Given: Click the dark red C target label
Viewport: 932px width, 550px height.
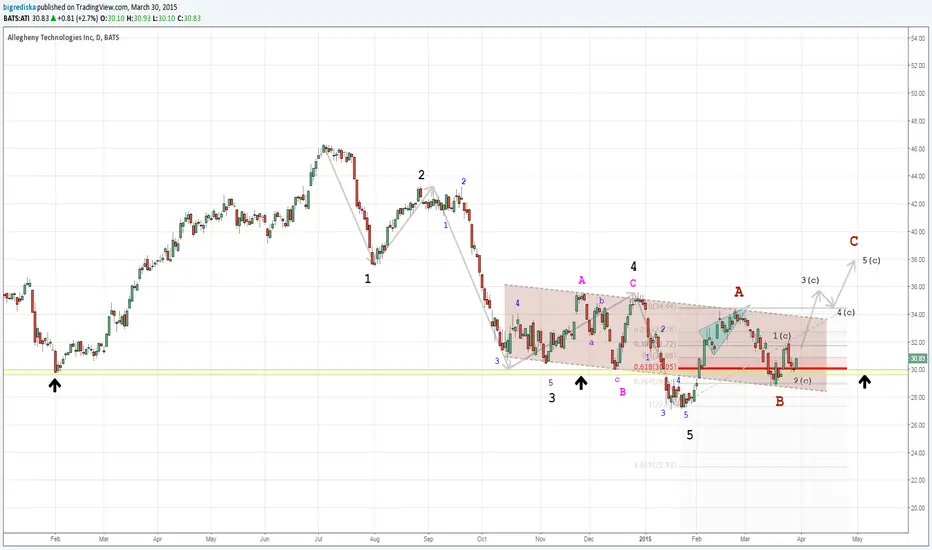Looking at the screenshot, I should click(854, 241).
